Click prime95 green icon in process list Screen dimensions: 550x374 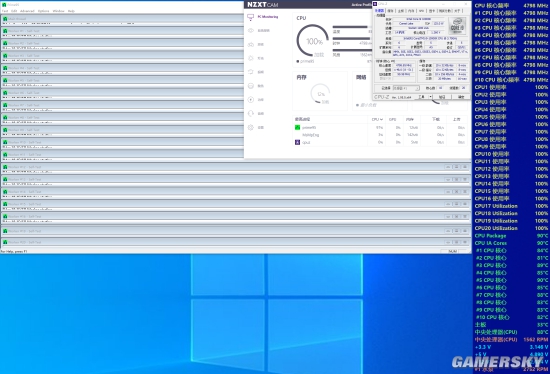(297, 127)
